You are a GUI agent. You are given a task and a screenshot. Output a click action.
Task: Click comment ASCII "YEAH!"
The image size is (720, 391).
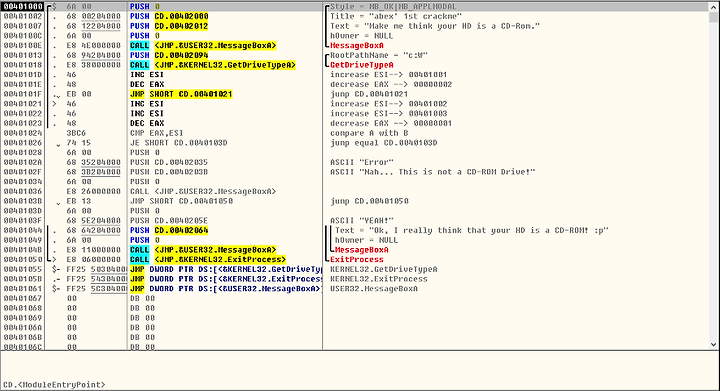[x=361, y=220]
